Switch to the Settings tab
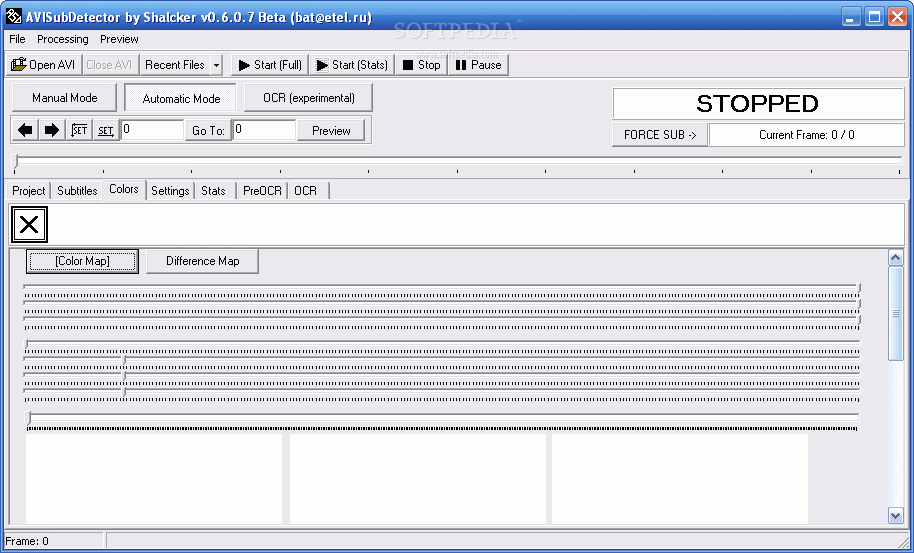 pos(170,191)
